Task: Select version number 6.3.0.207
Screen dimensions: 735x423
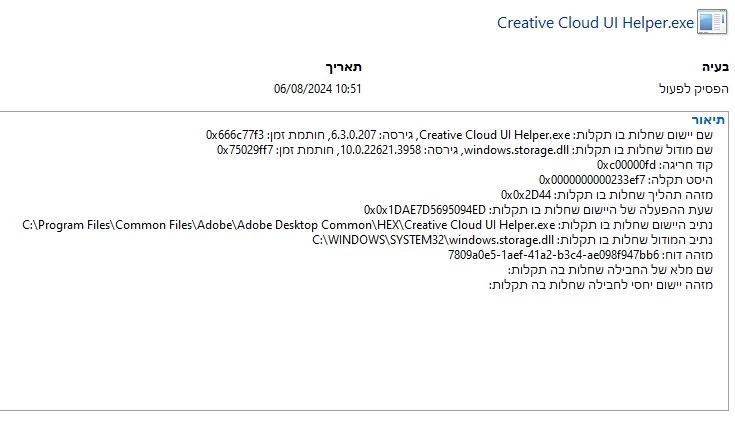Action: 353,135
